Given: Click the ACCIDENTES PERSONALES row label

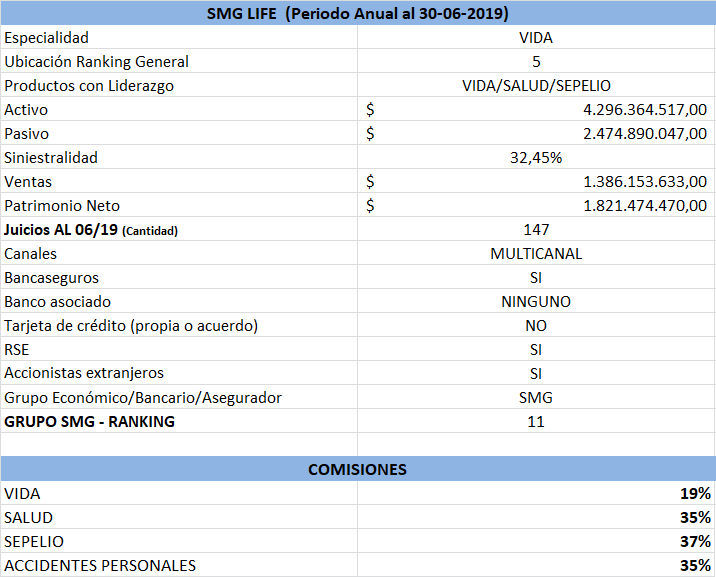Looking at the screenshot, I should click(x=179, y=565).
